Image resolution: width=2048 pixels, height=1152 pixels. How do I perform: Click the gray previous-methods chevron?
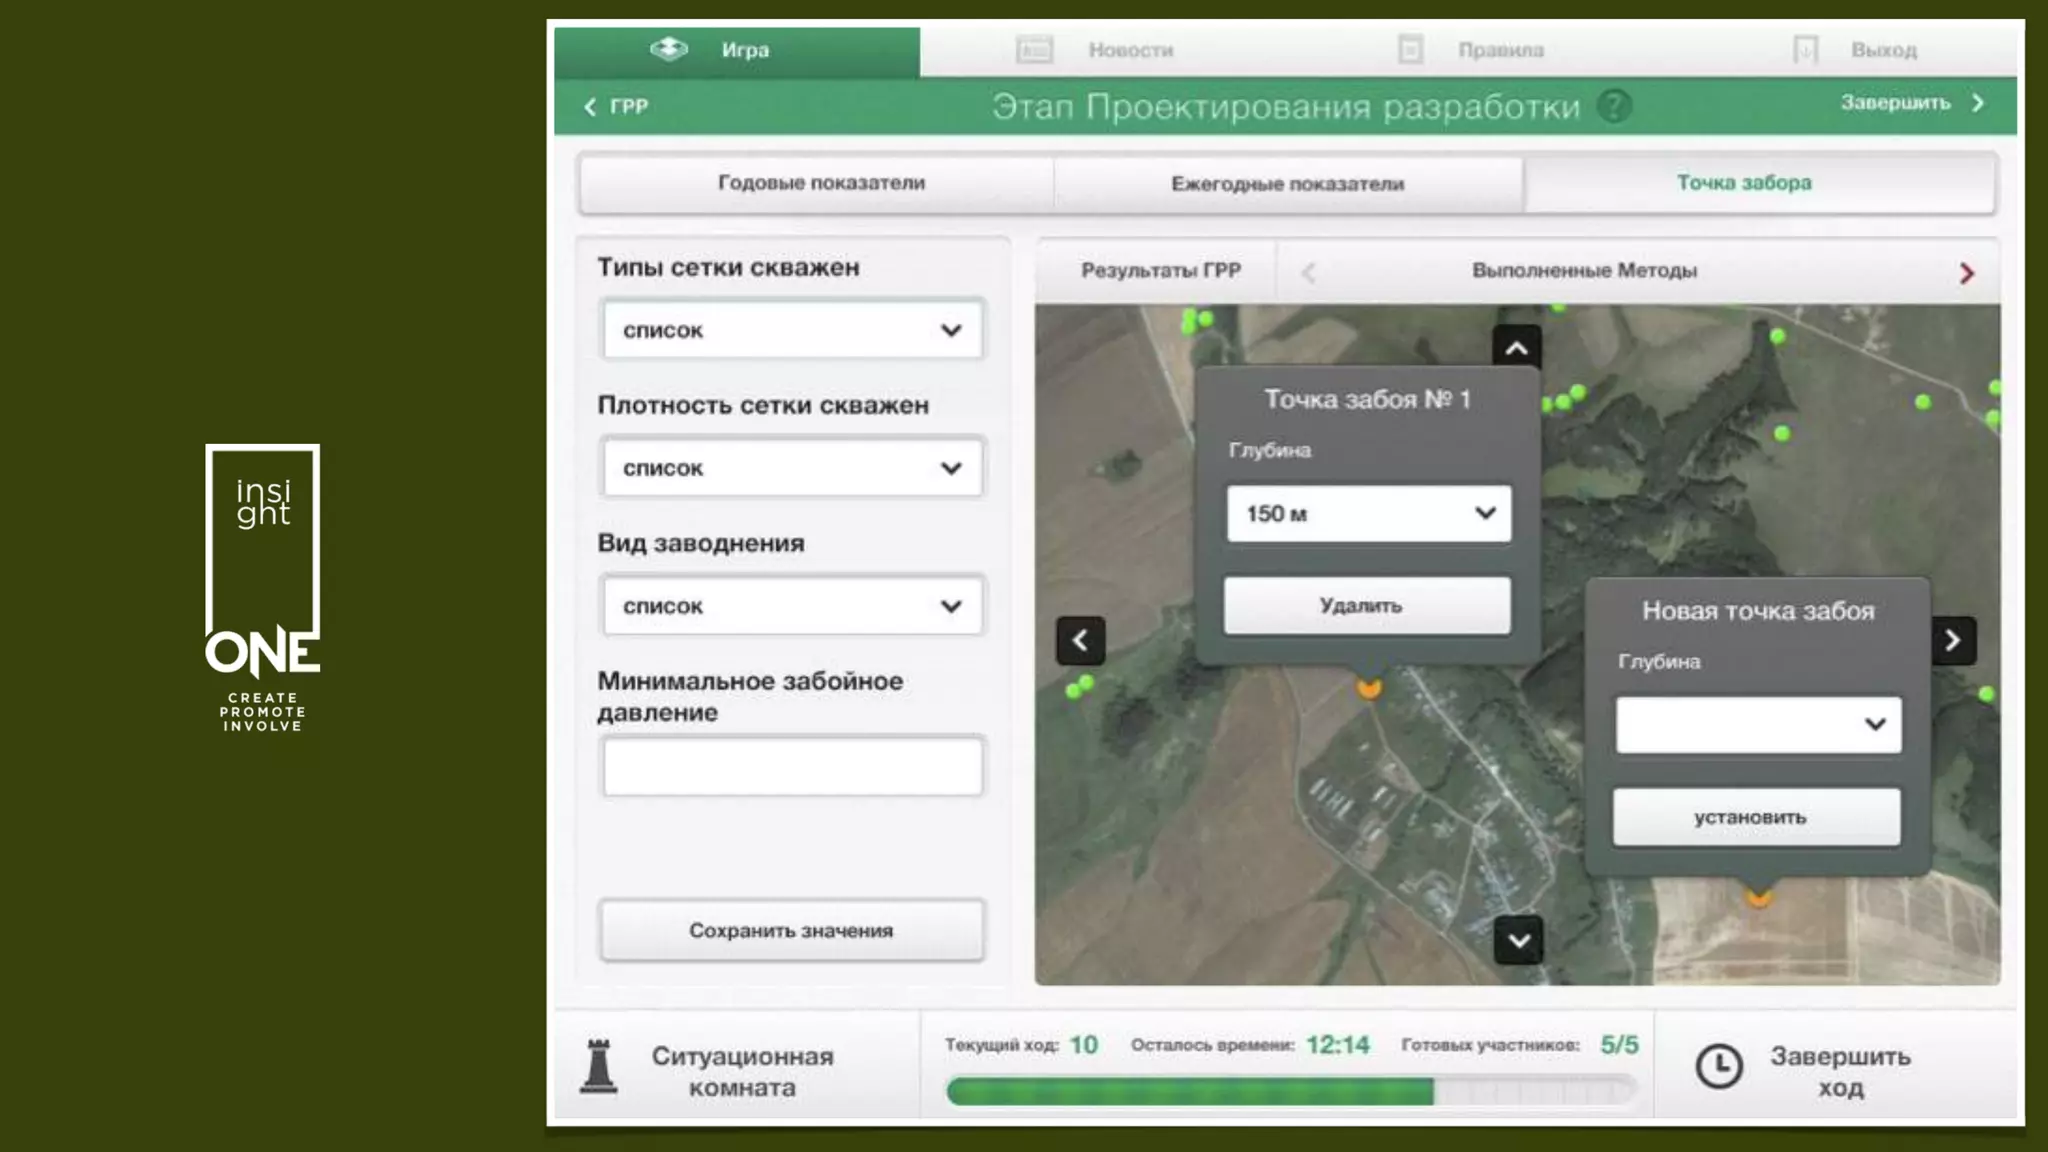tap(1307, 272)
